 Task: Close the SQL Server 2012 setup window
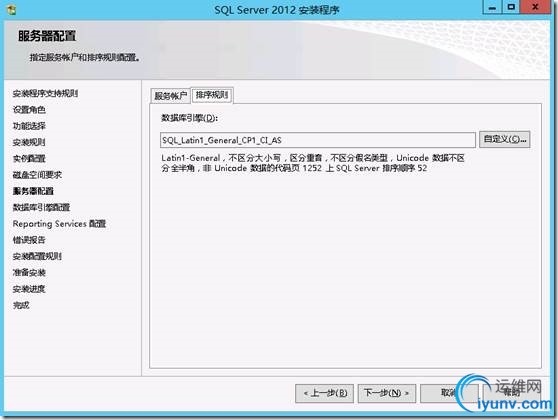[x=535, y=7]
